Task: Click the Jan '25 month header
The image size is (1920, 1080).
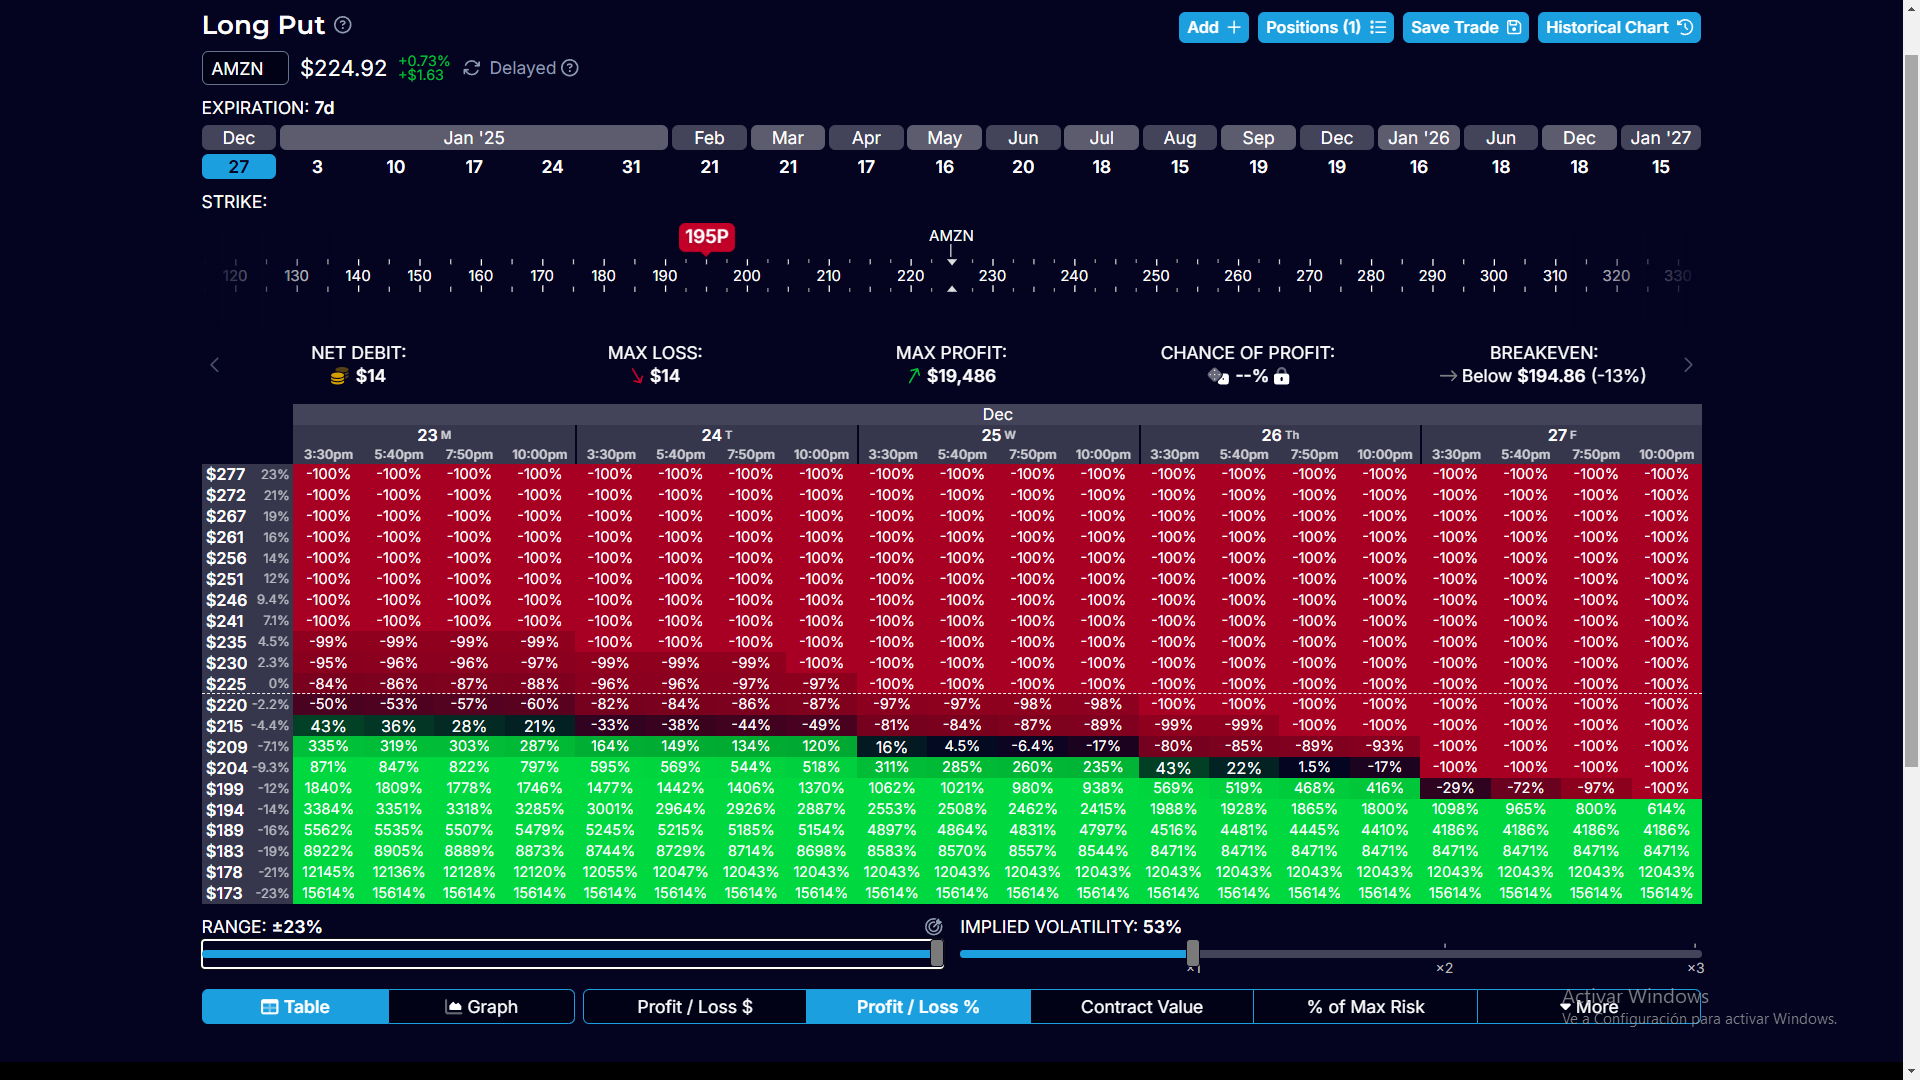Action: pos(474,138)
